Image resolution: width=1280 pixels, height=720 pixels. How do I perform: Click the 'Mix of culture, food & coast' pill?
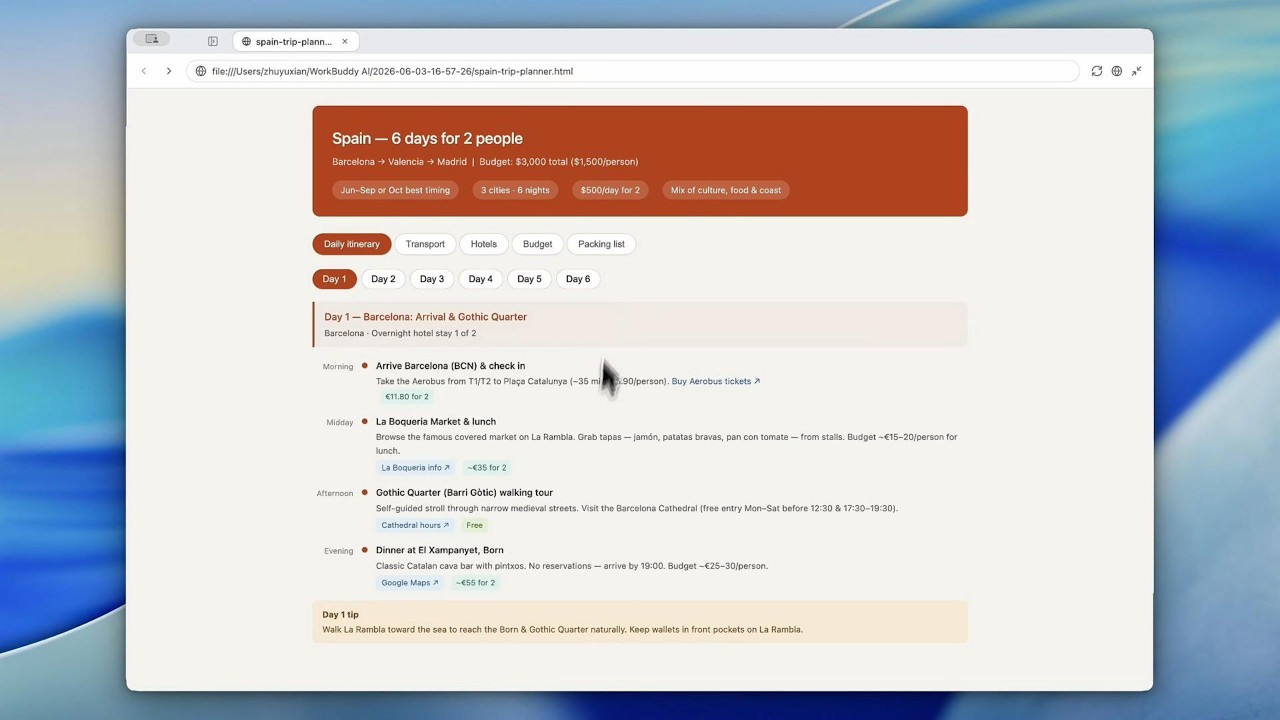(726, 190)
